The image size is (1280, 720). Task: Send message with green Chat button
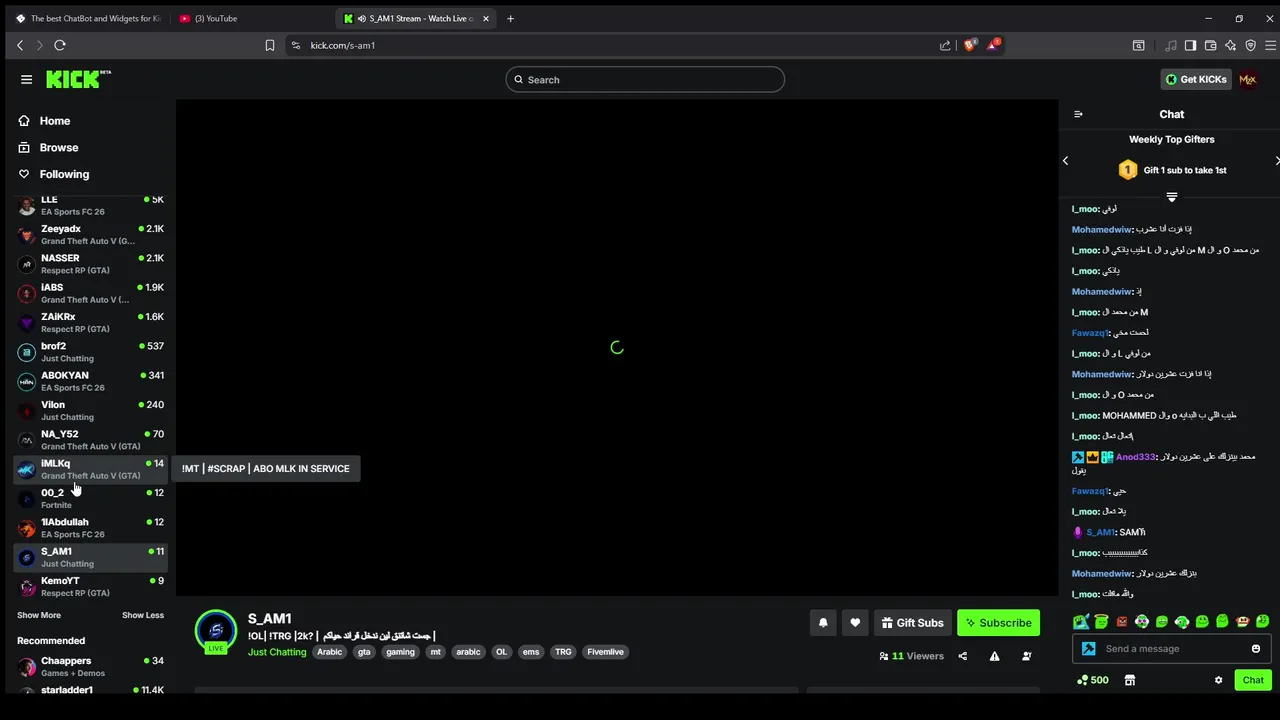1253,680
